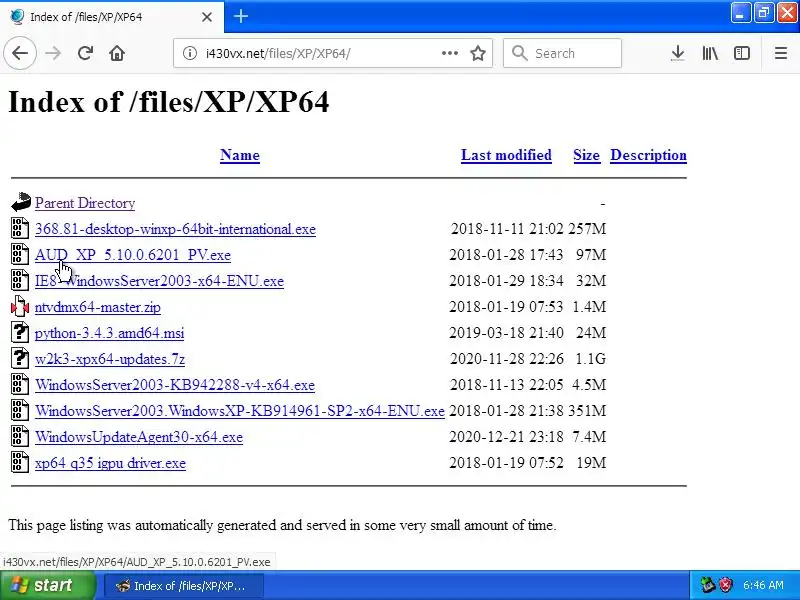Click the green system tray icon
This screenshot has height=600, width=800.
coord(708,585)
